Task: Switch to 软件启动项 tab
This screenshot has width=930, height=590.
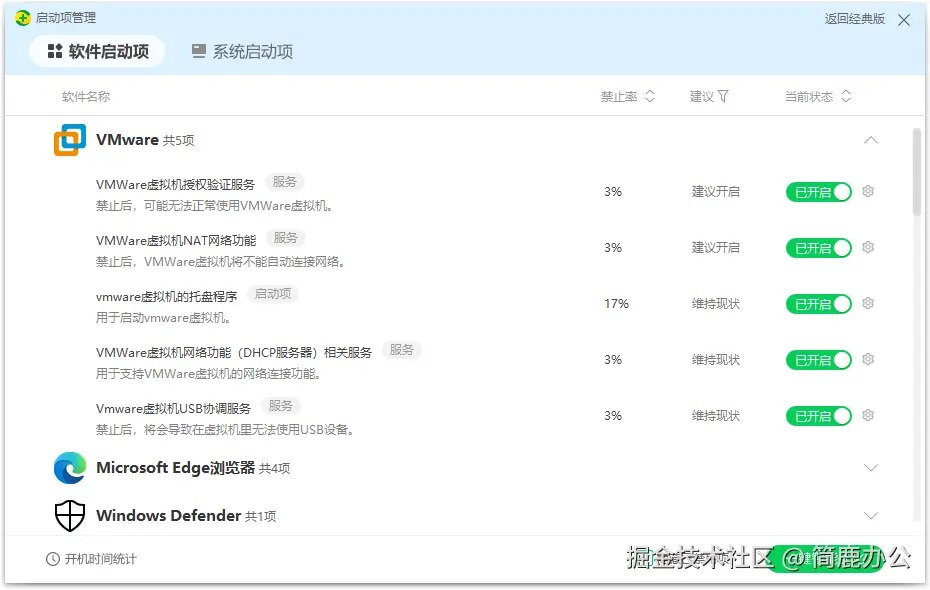Action: (97, 52)
